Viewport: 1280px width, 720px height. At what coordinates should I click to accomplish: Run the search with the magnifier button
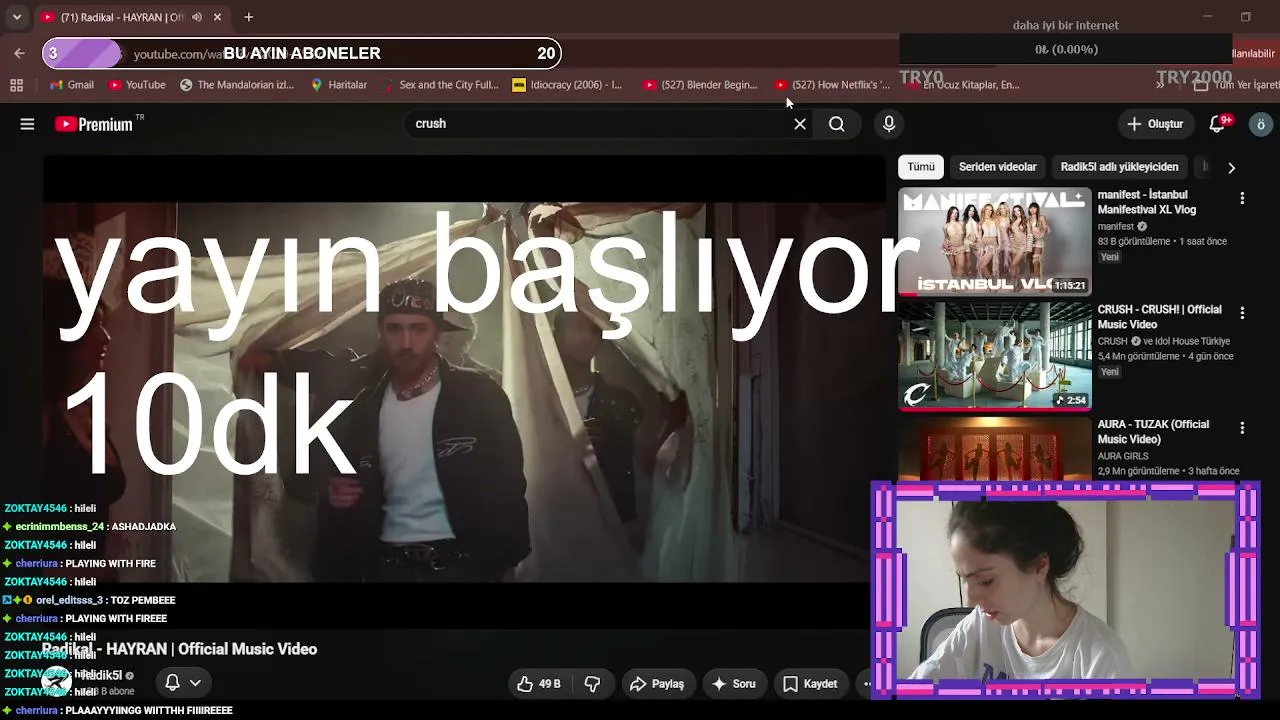[x=837, y=124]
